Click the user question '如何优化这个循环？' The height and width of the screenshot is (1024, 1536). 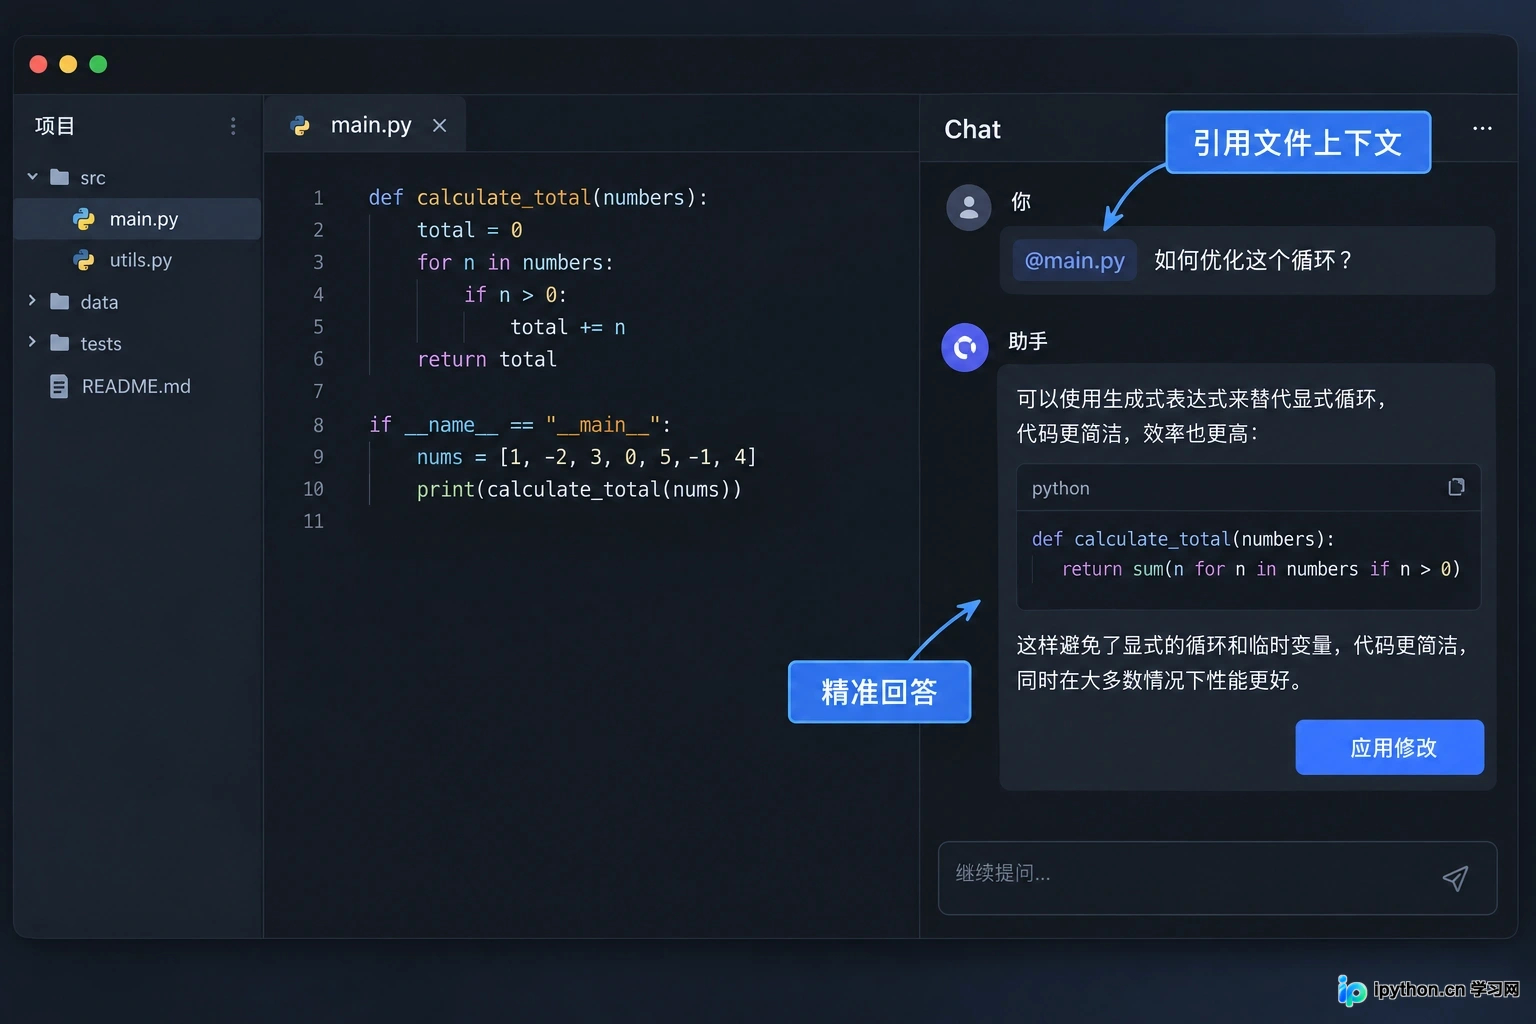click(1255, 261)
